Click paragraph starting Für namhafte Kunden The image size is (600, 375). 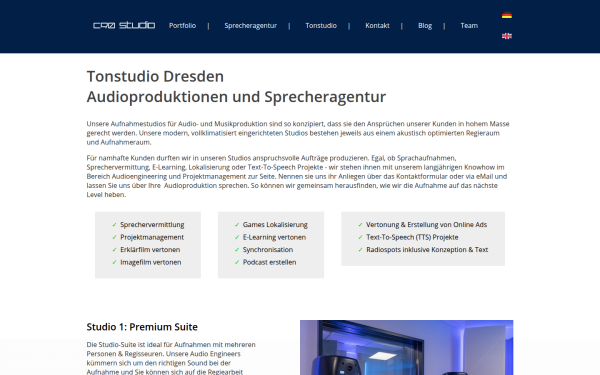[x=297, y=176]
